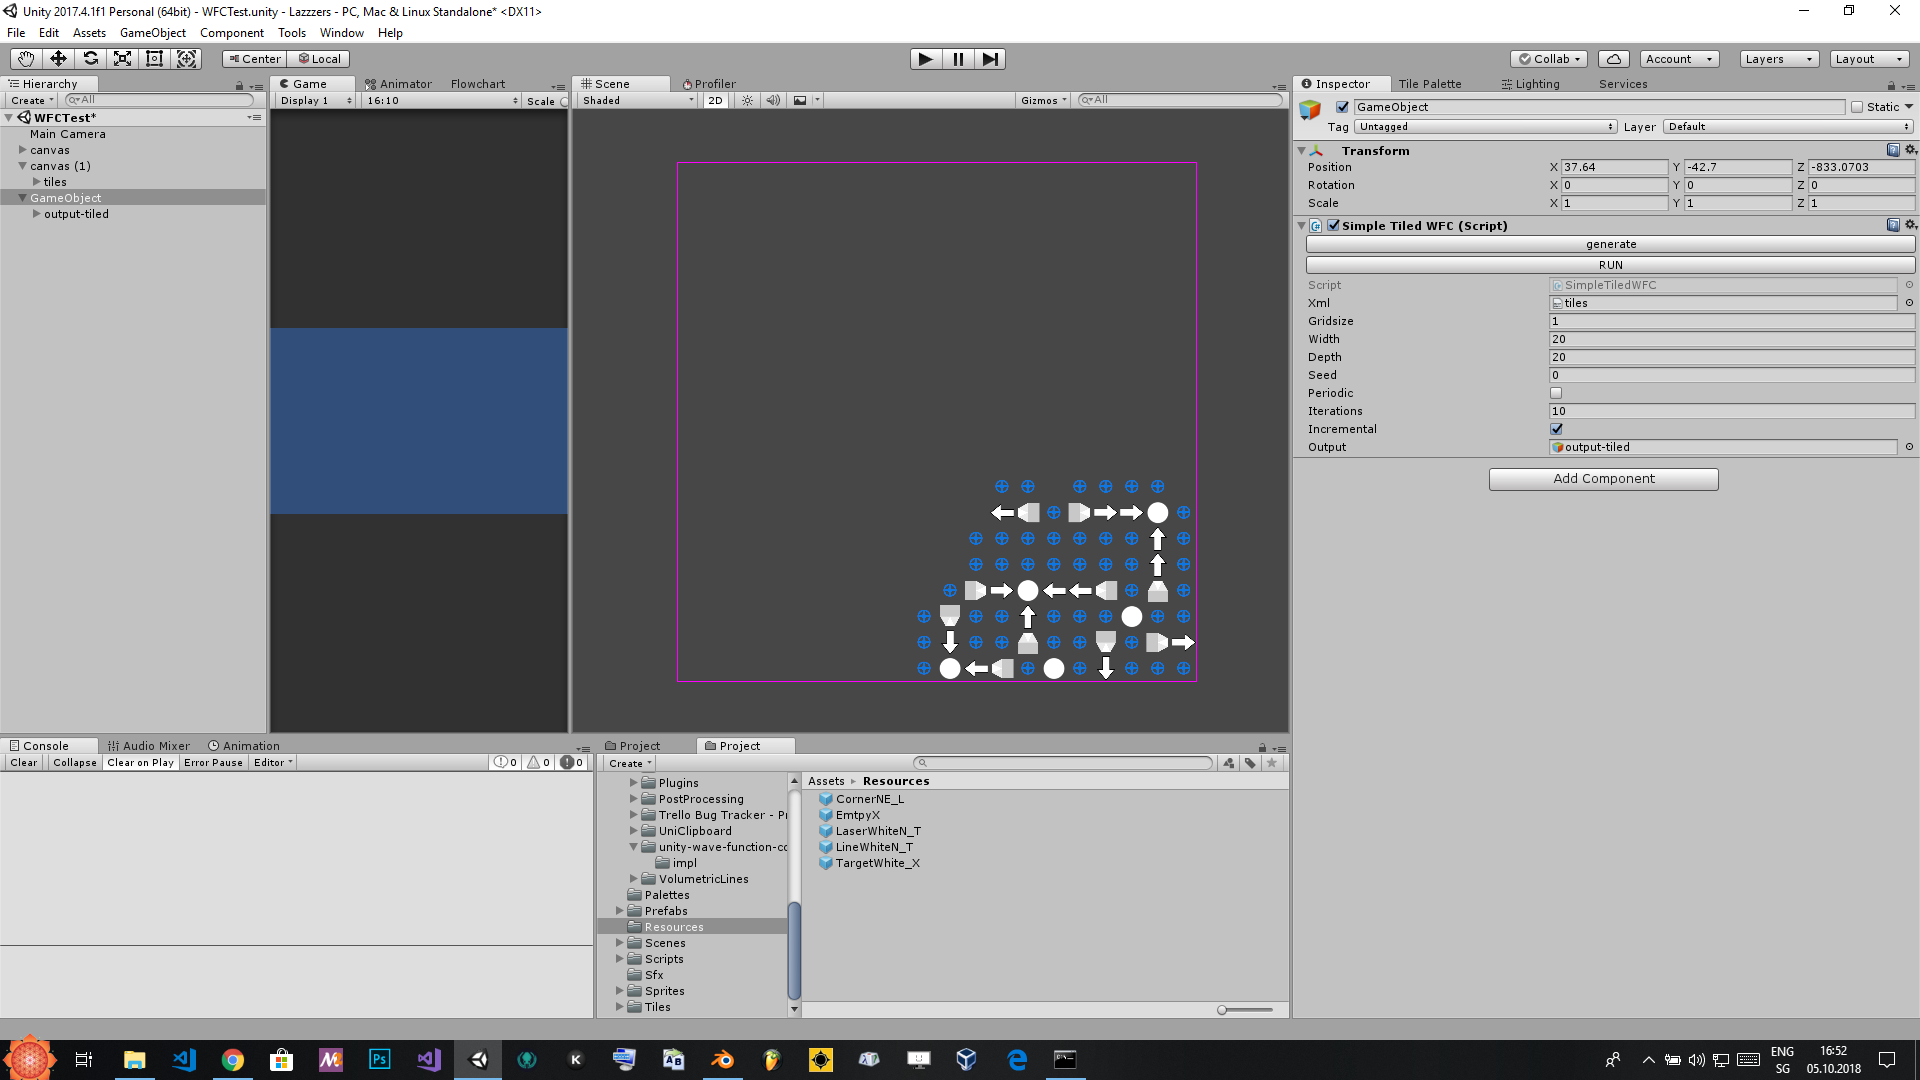Open Edge browser from the taskbar
This screenshot has width=1920, height=1080.
click(1017, 1059)
